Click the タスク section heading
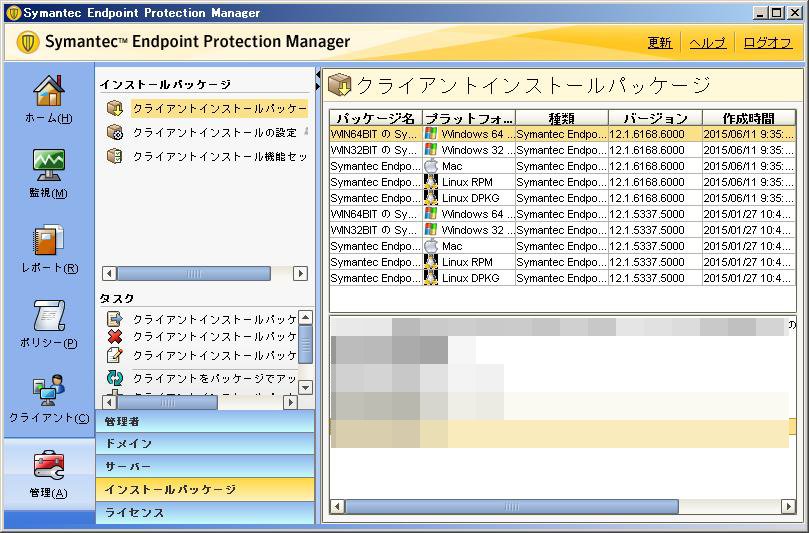 117,298
